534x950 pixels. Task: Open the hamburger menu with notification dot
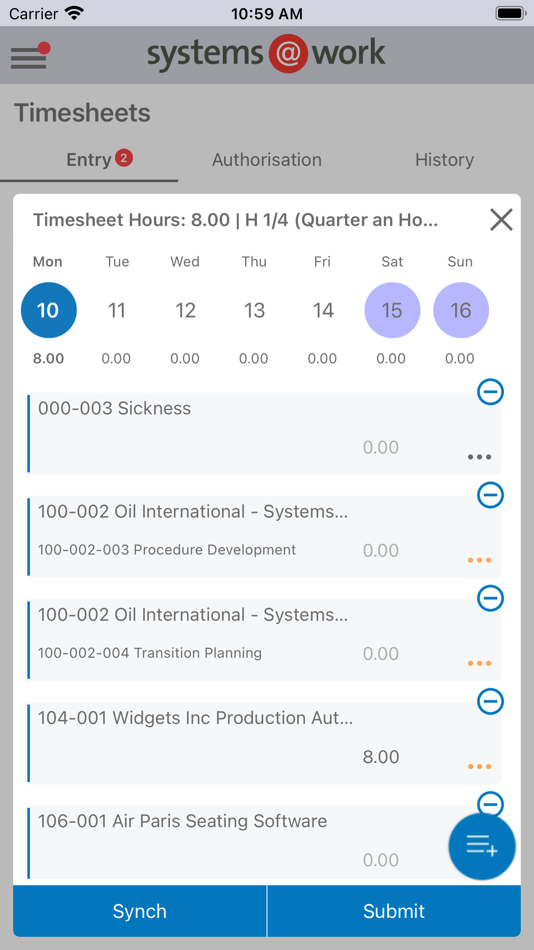pyautogui.click(x=30, y=56)
